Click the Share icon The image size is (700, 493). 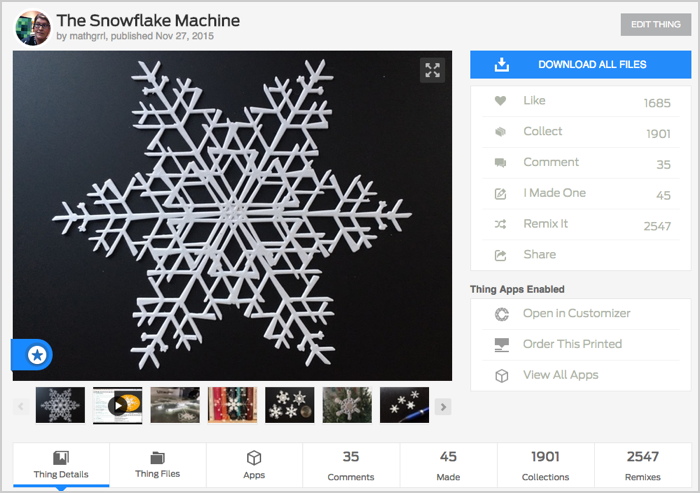point(500,256)
